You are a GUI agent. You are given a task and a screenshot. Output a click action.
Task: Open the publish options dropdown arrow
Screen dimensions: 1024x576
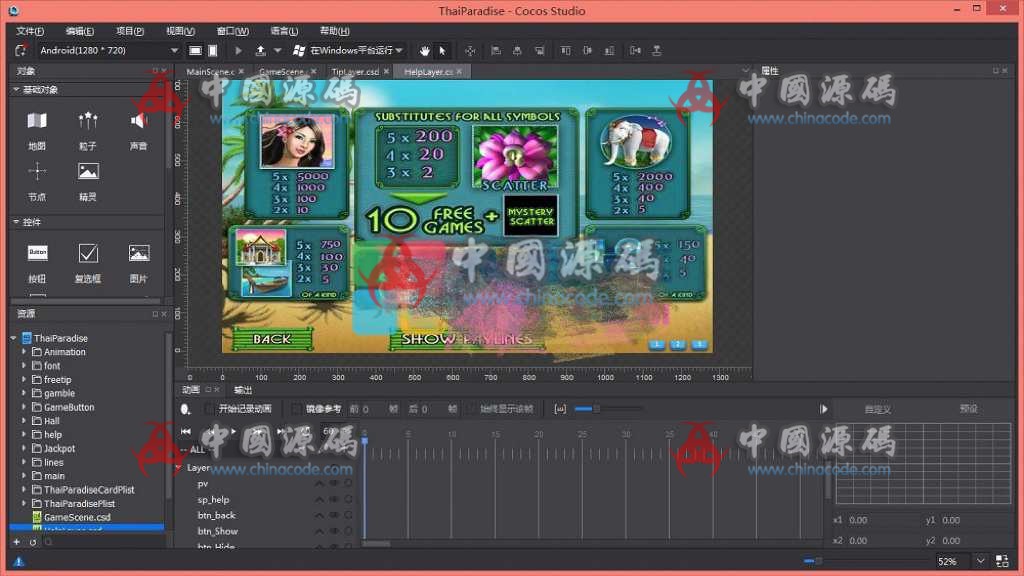[x=278, y=50]
